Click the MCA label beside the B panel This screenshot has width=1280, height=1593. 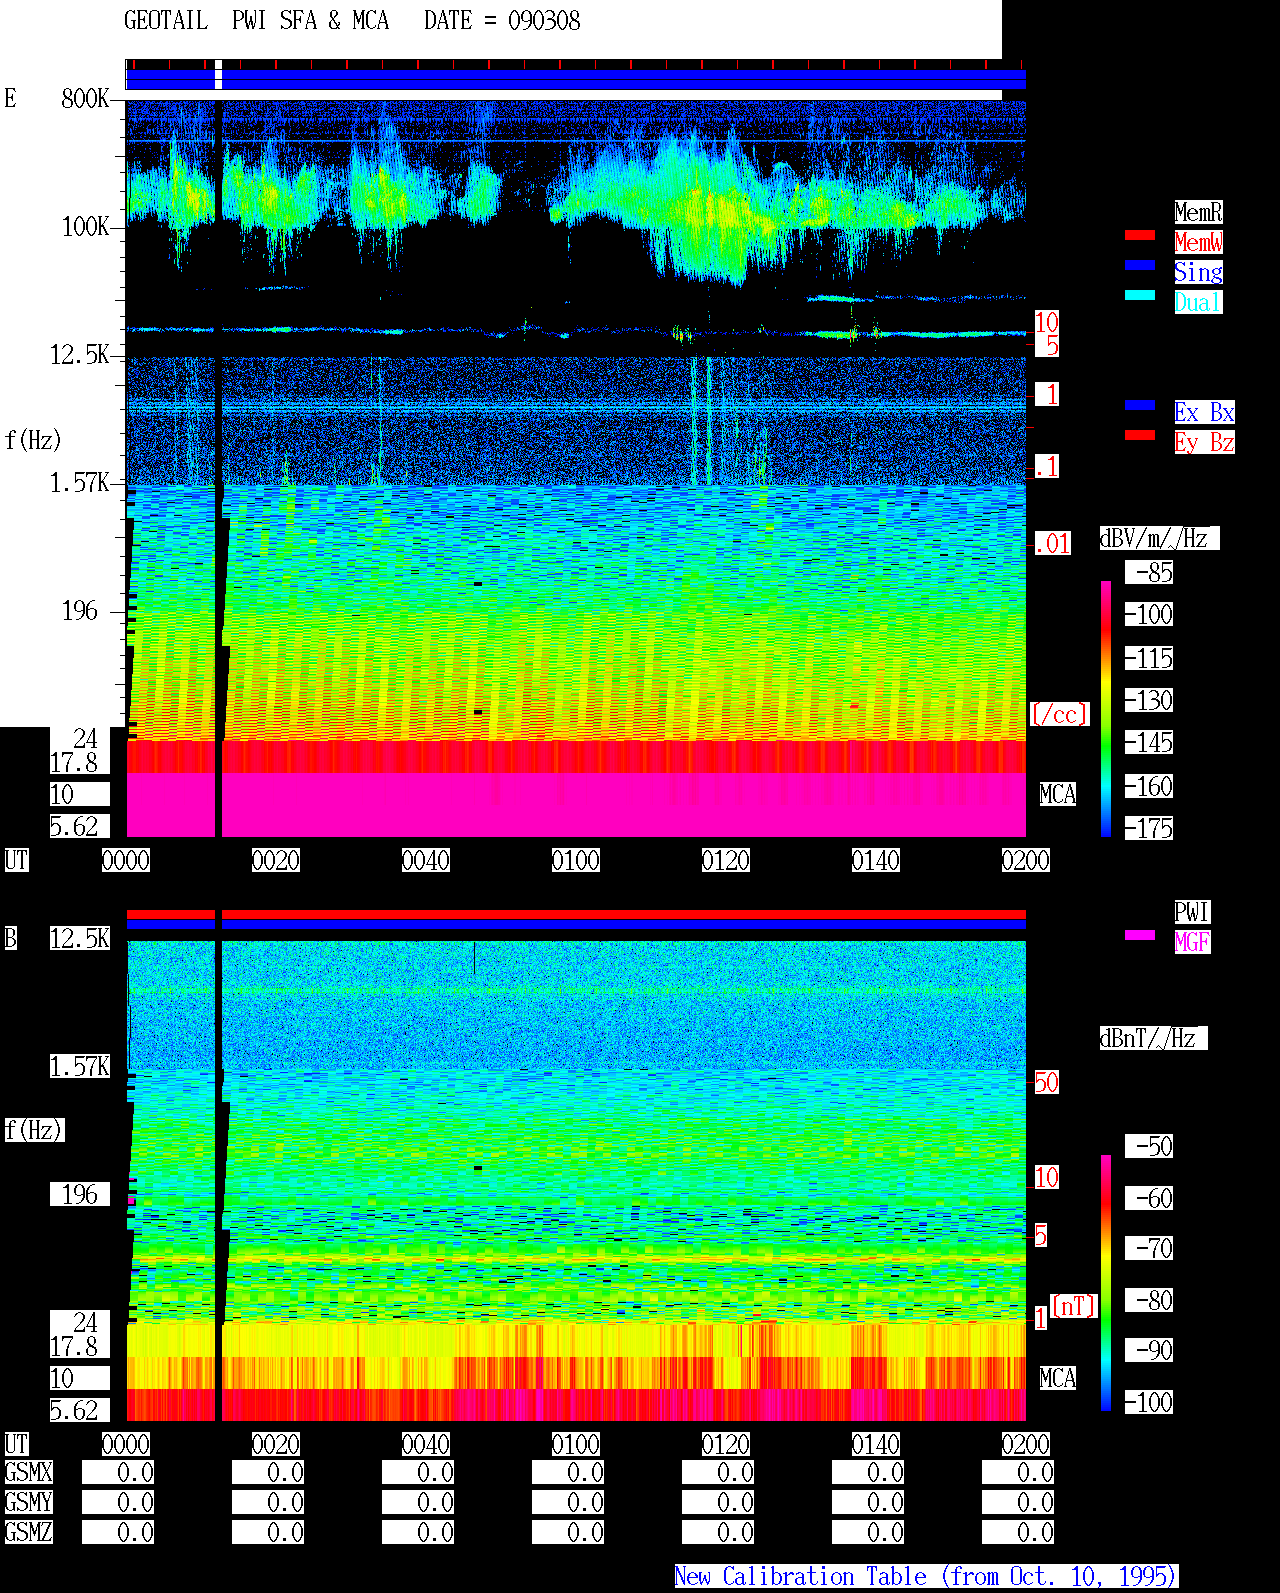click(x=1058, y=1378)
